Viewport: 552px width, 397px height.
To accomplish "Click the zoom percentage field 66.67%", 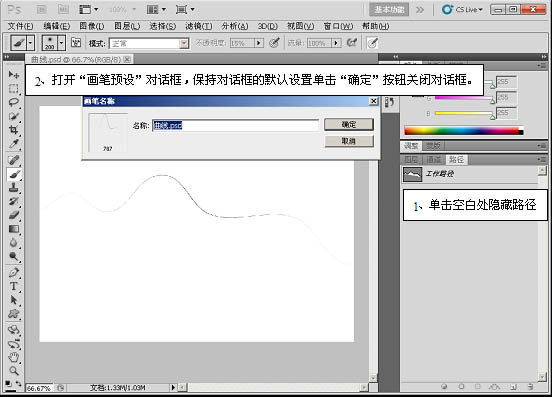I will click(39, 388).
